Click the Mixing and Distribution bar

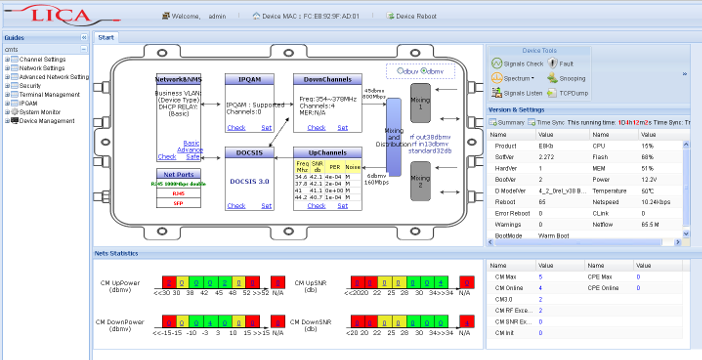[394, 137]
